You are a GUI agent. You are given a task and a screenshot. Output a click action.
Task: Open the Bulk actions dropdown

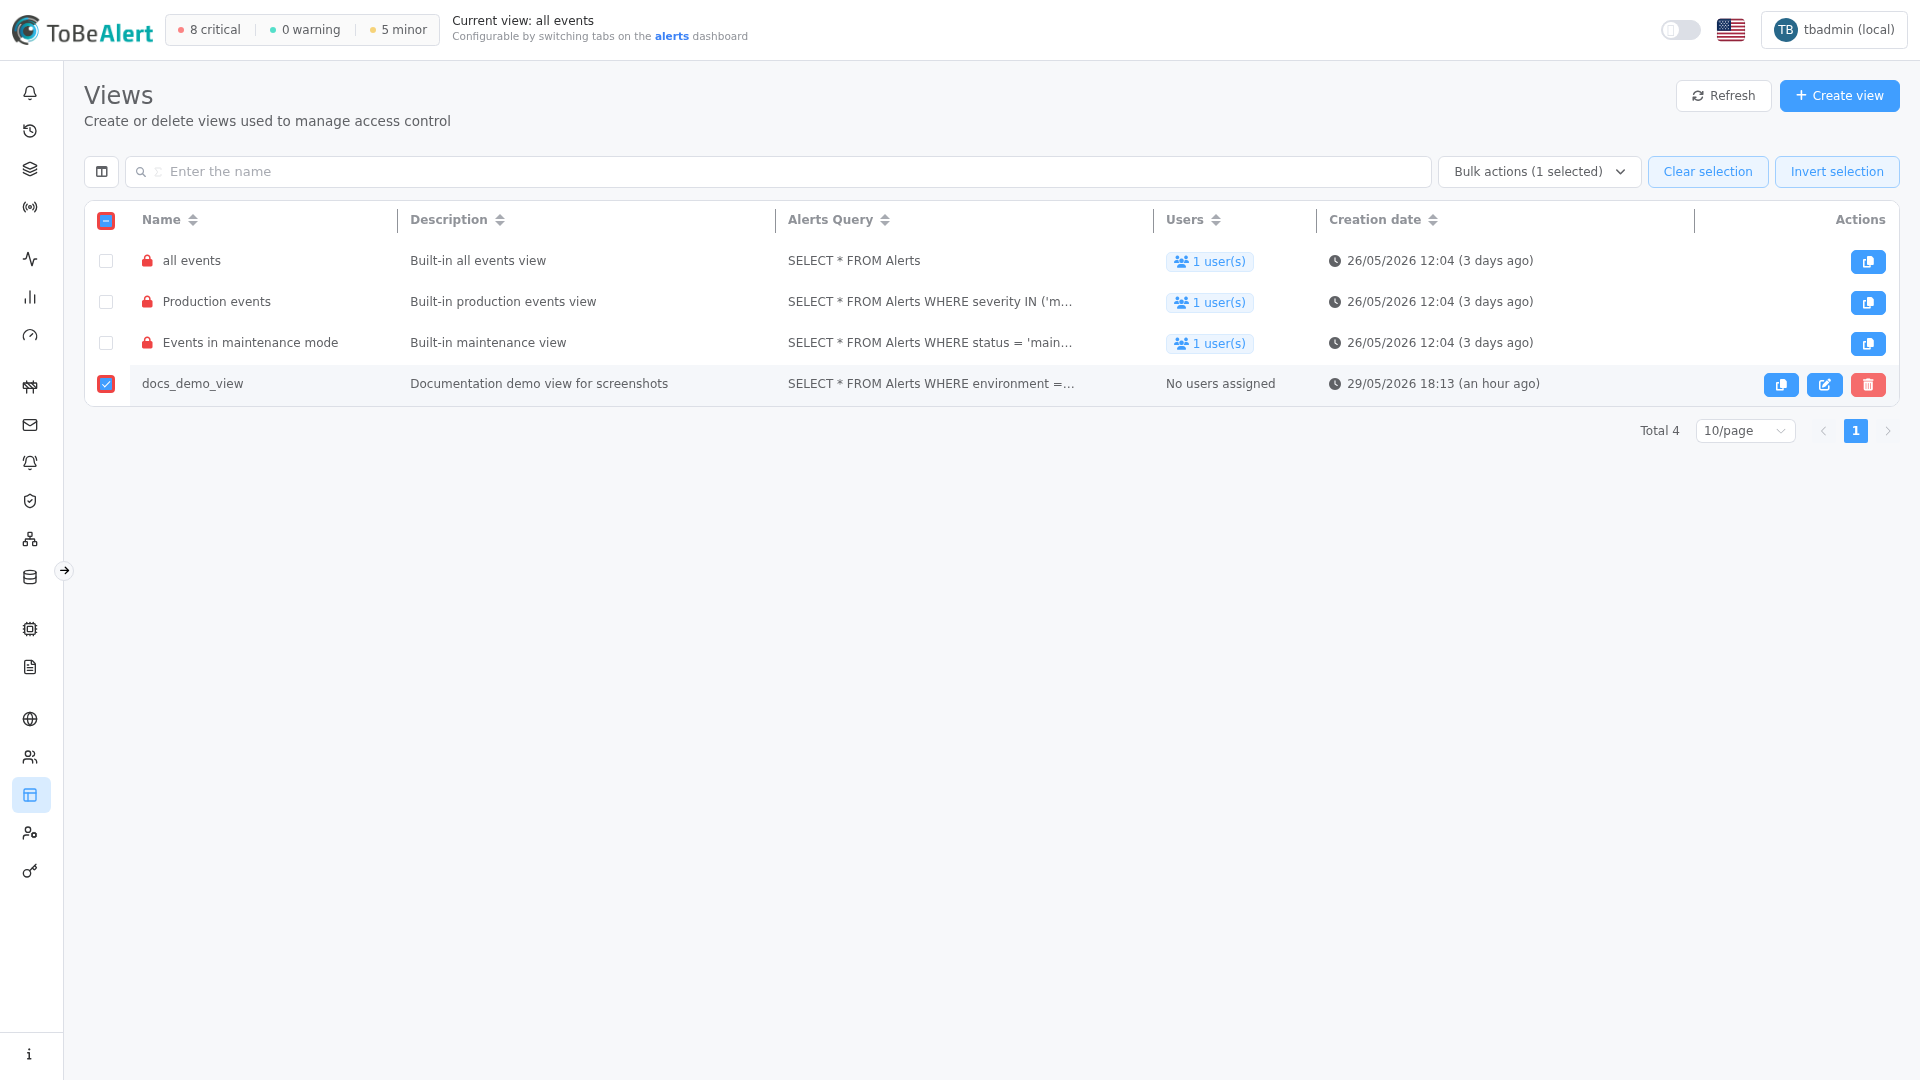(x=1539, y=172)
